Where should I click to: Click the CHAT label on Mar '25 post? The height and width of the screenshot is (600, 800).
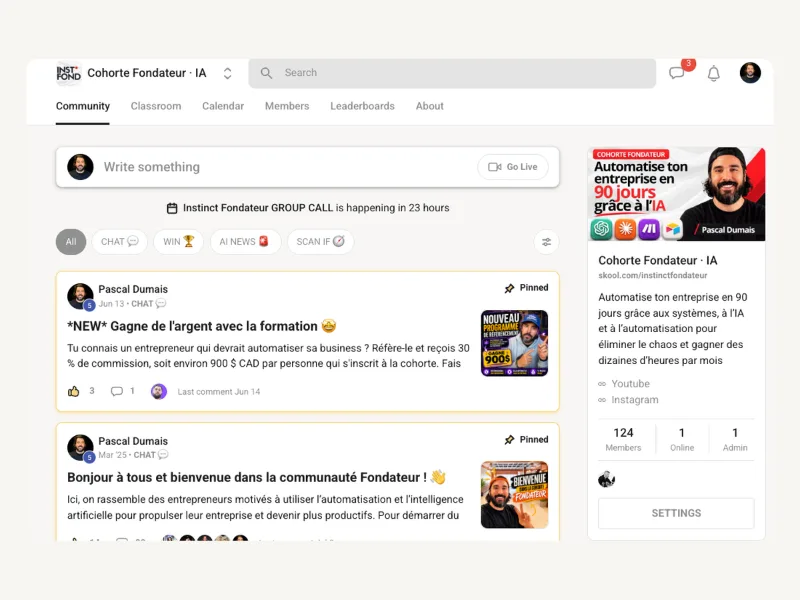pos(151,455)
